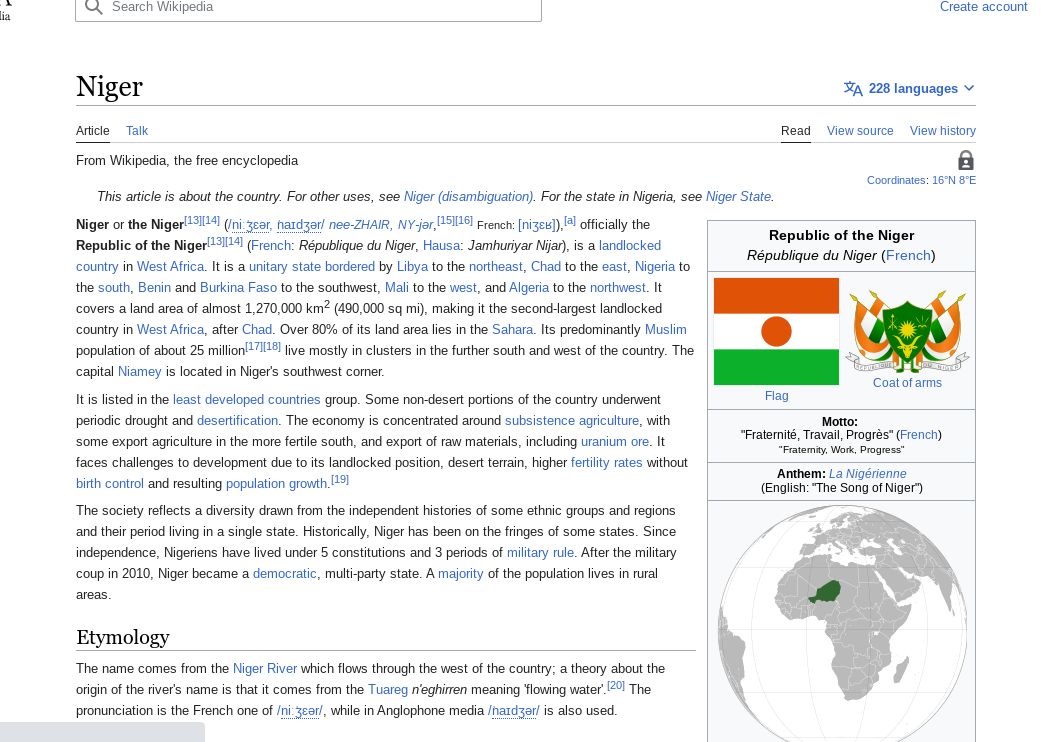Click the Niger River link

coord(265,669)
